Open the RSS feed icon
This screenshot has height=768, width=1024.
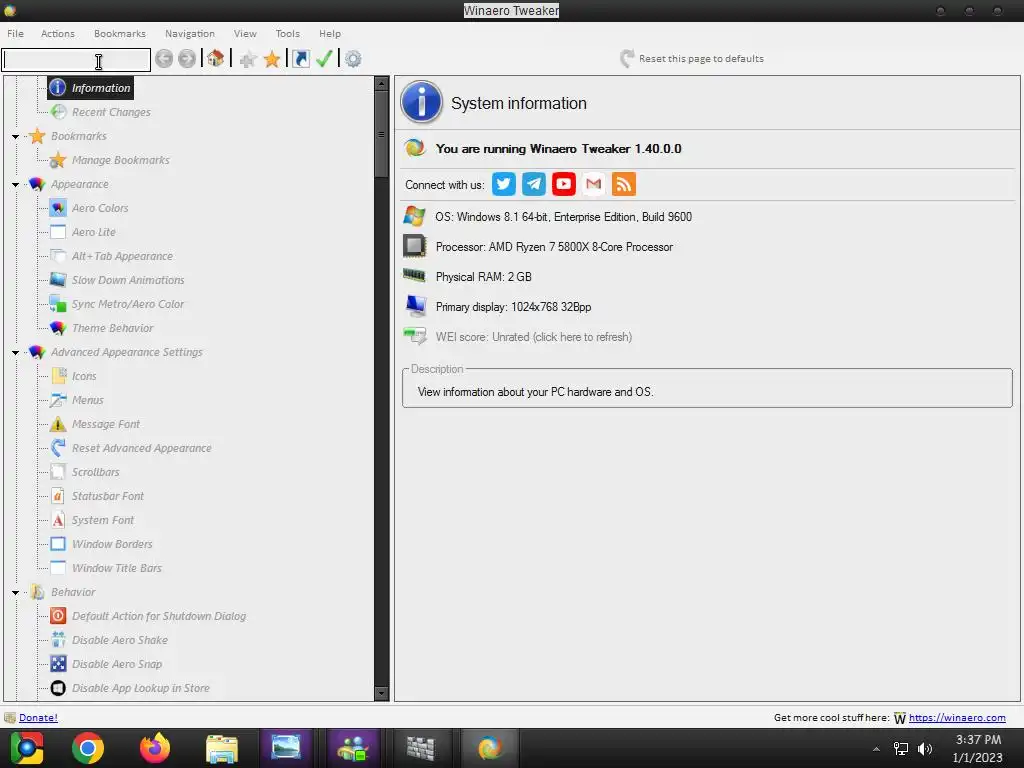[624, 184]
